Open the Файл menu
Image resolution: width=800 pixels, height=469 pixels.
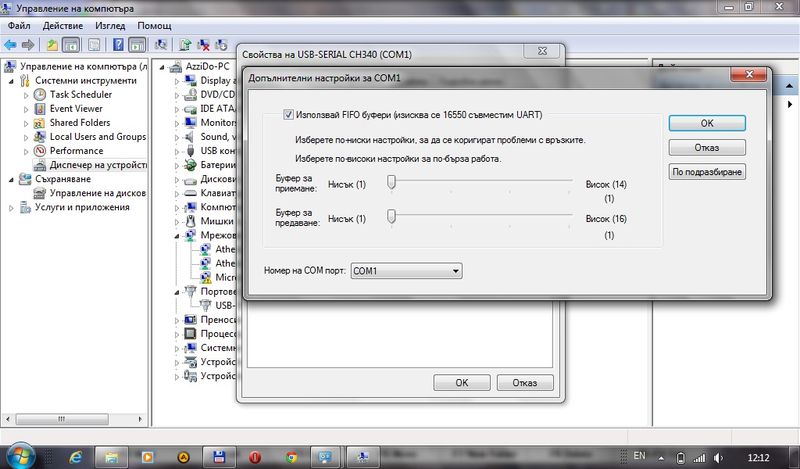point(19,25)
